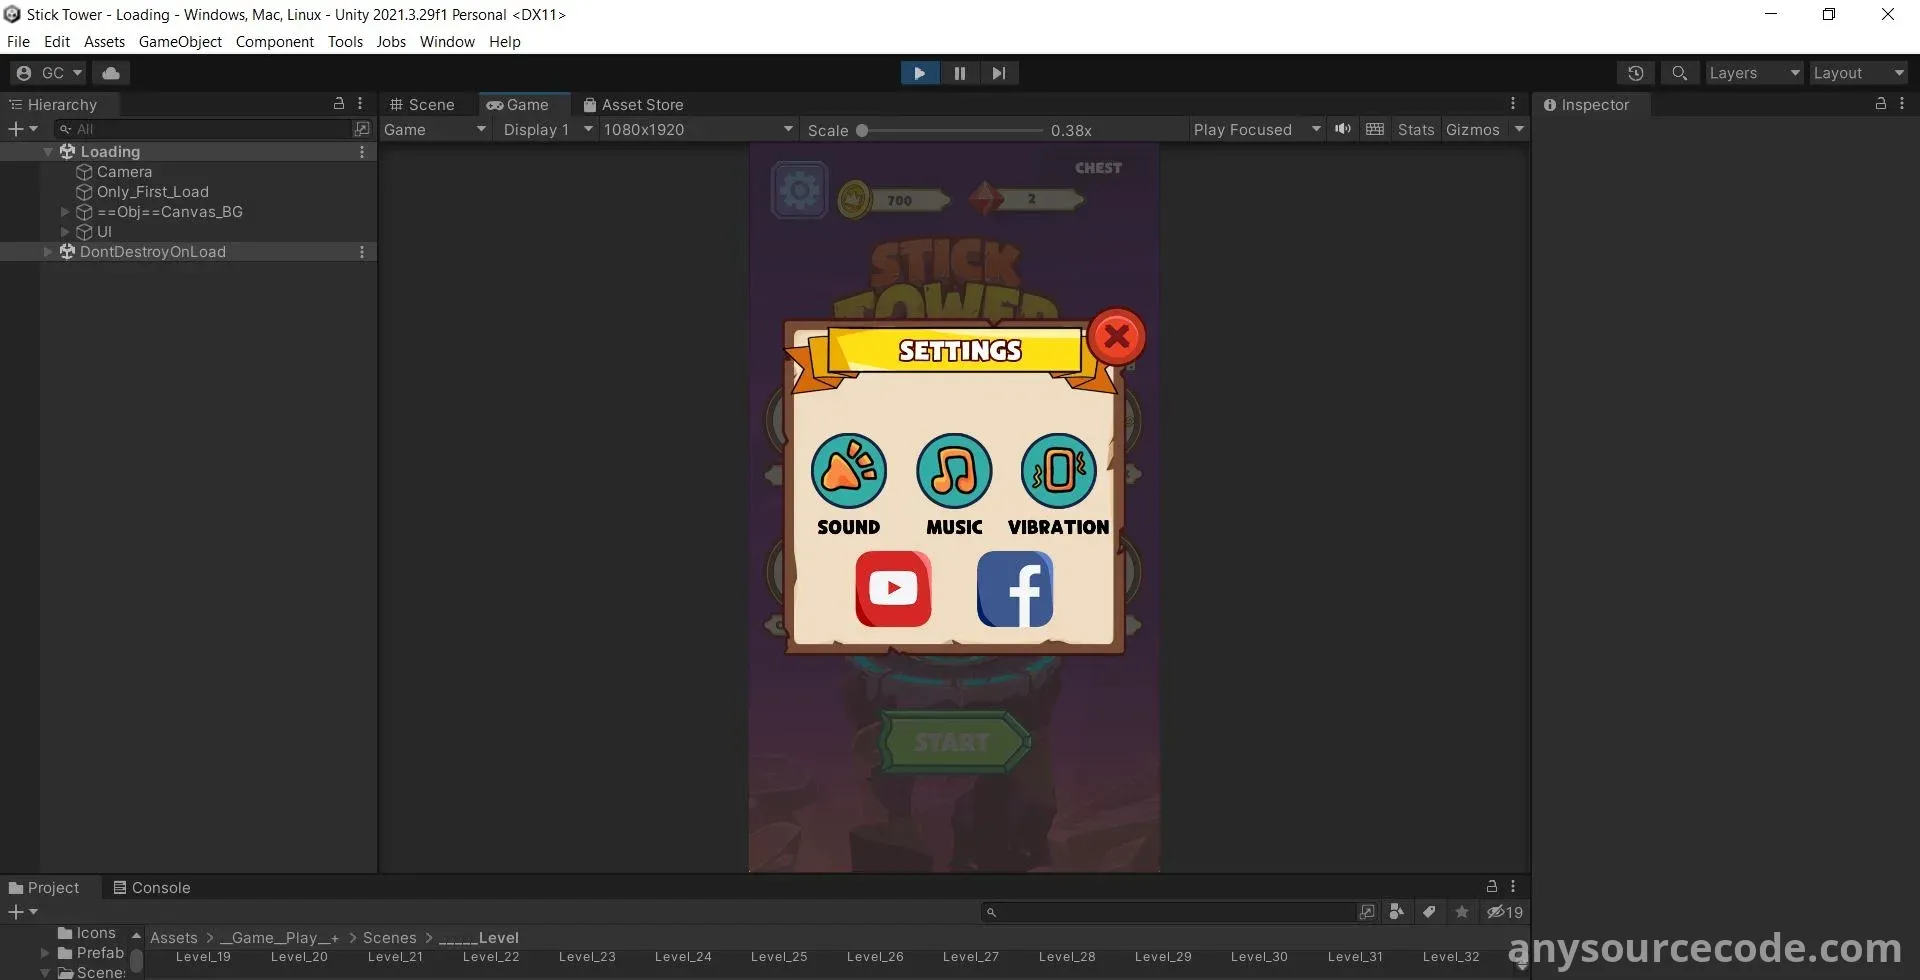Pause the game with Pause button

coord(959,73)
